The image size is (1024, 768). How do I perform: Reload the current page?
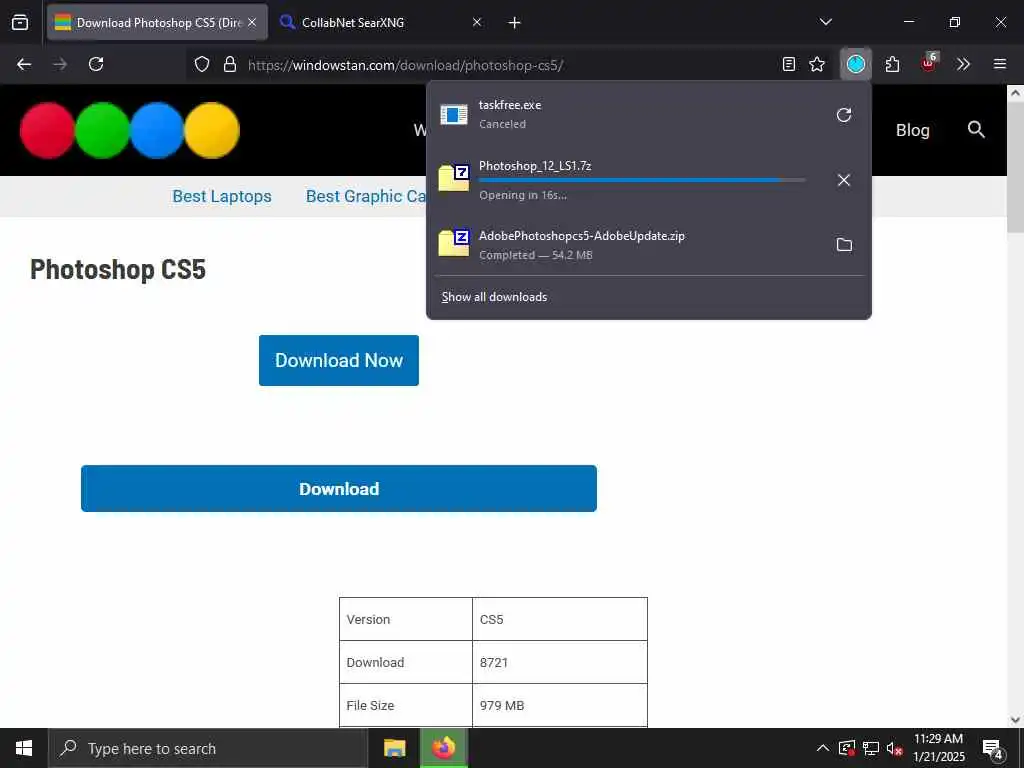pyautogui.click(x=96, y=64)
